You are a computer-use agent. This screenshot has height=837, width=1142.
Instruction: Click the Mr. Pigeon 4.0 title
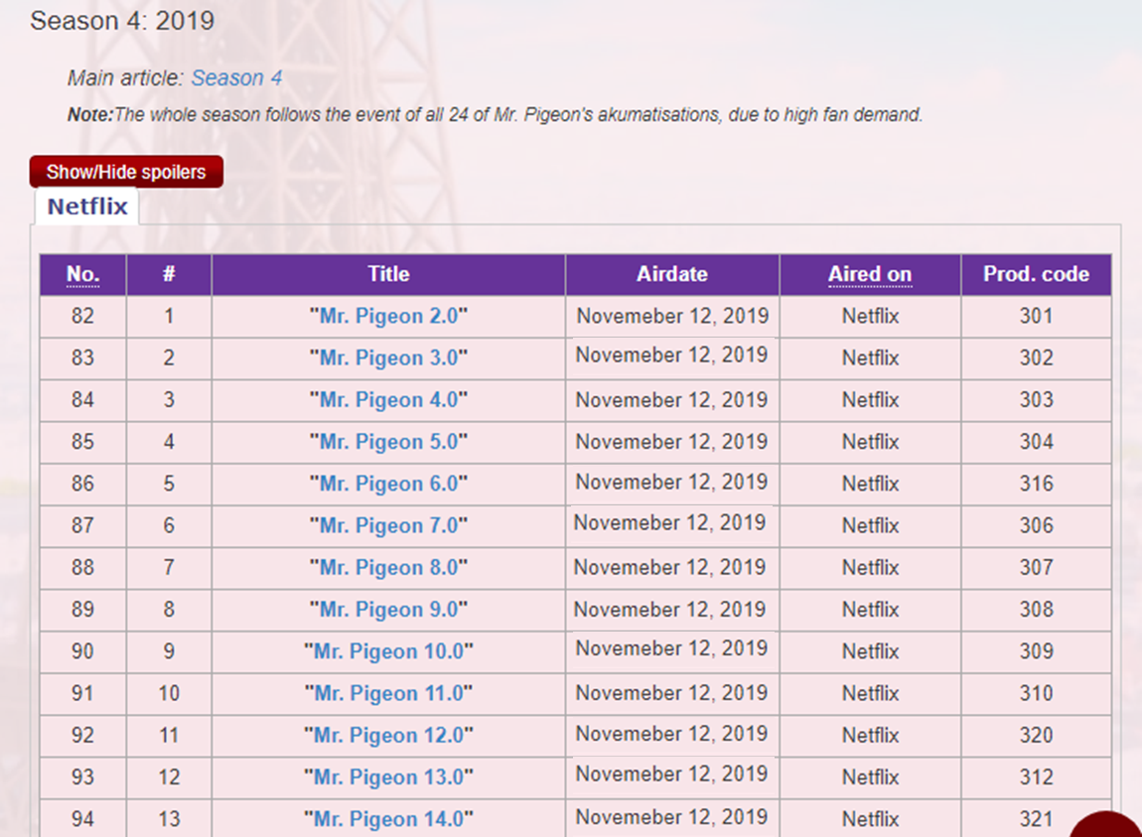pyautogui.click(x=388, y=400)
